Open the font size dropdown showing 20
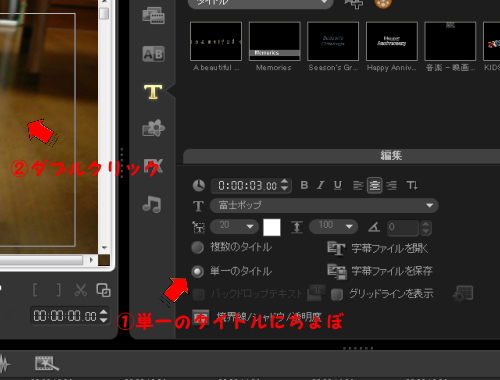500x380 pixels. tap(234, 226)
